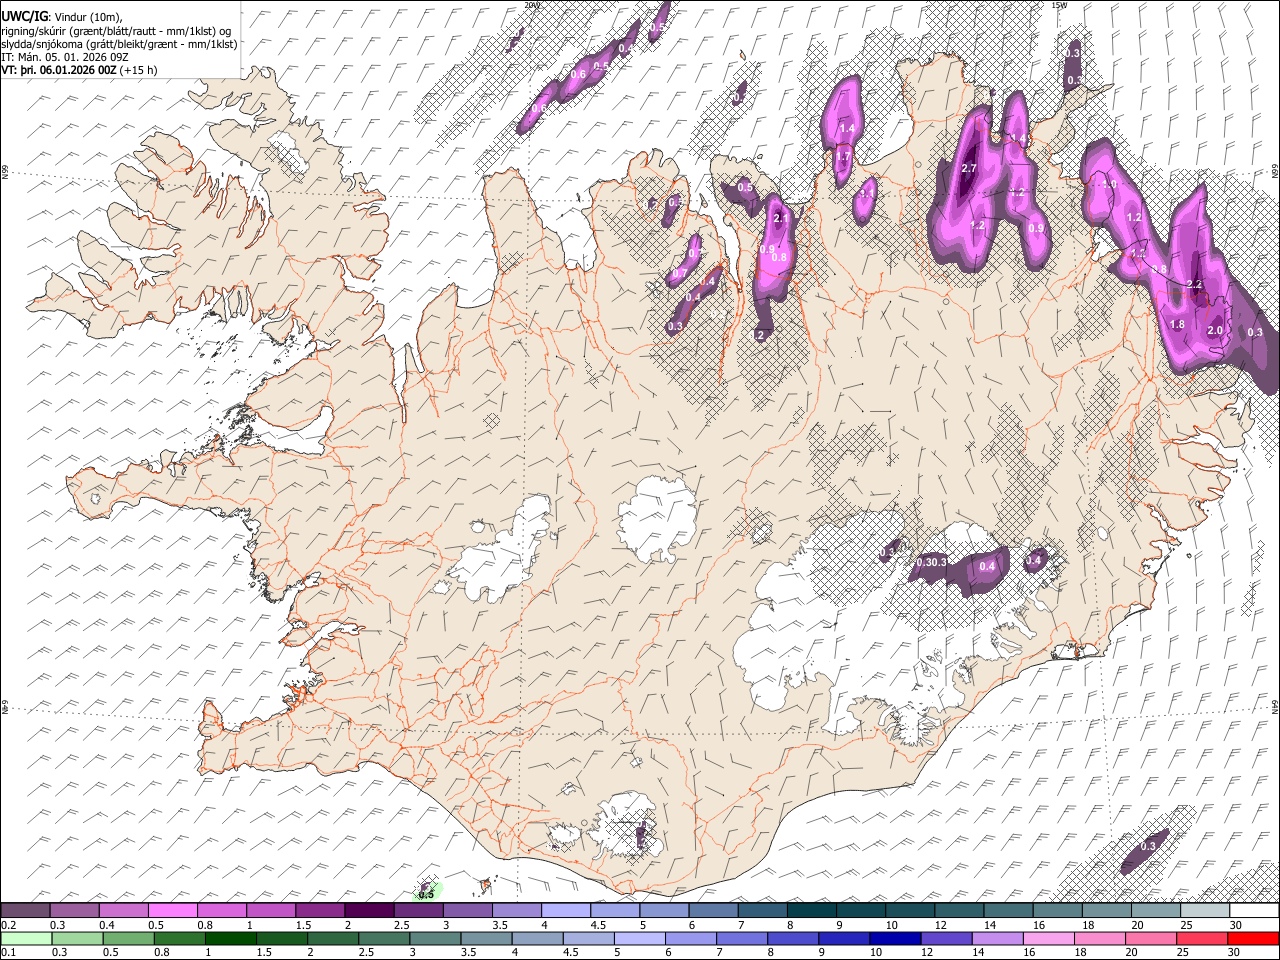Click the "UWC/IG" title text
This screenshot has width=1280, height=960.
(24, 16)
